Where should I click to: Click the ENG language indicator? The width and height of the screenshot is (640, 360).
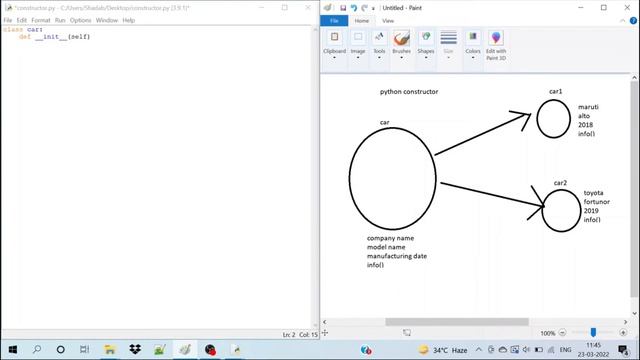[x=565, y=350]
